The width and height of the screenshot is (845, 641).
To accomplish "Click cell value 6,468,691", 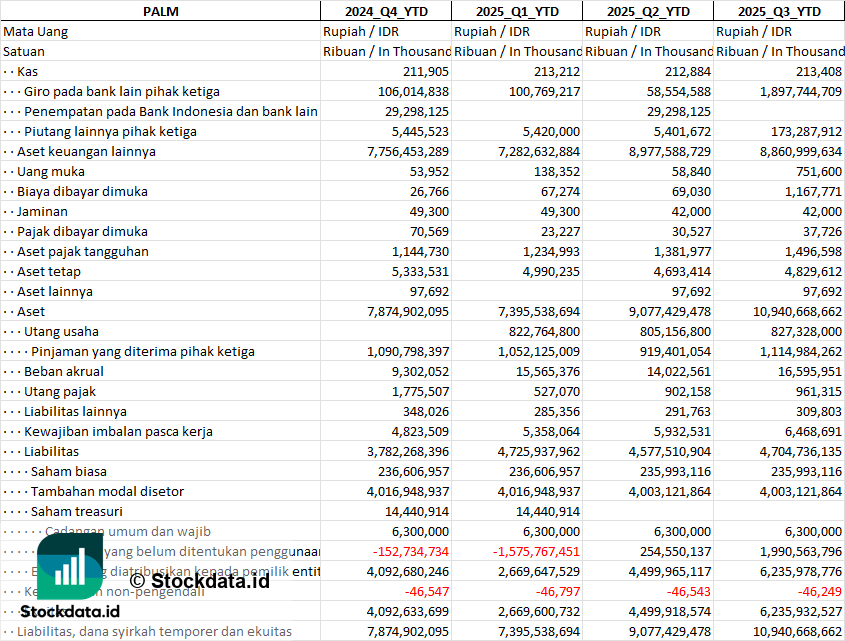I will point(813,431).
